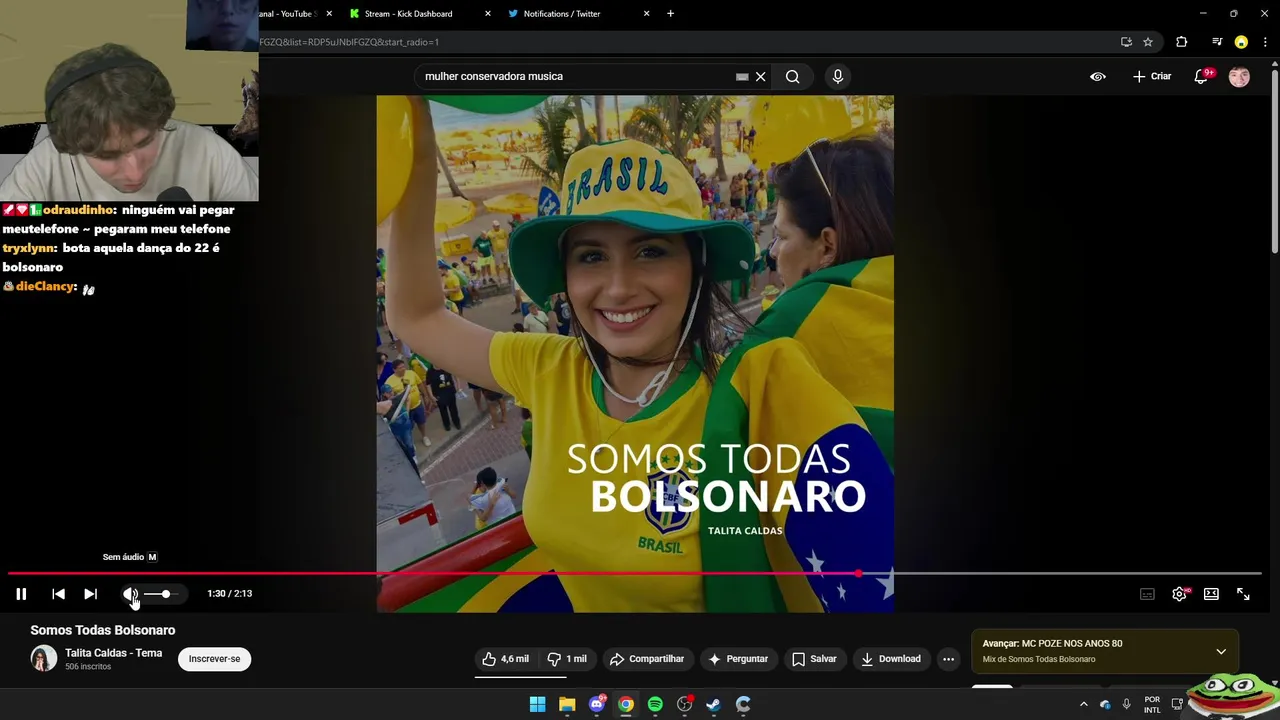Go to the previous video
The image size is (1280, 720).
point(58,594)
